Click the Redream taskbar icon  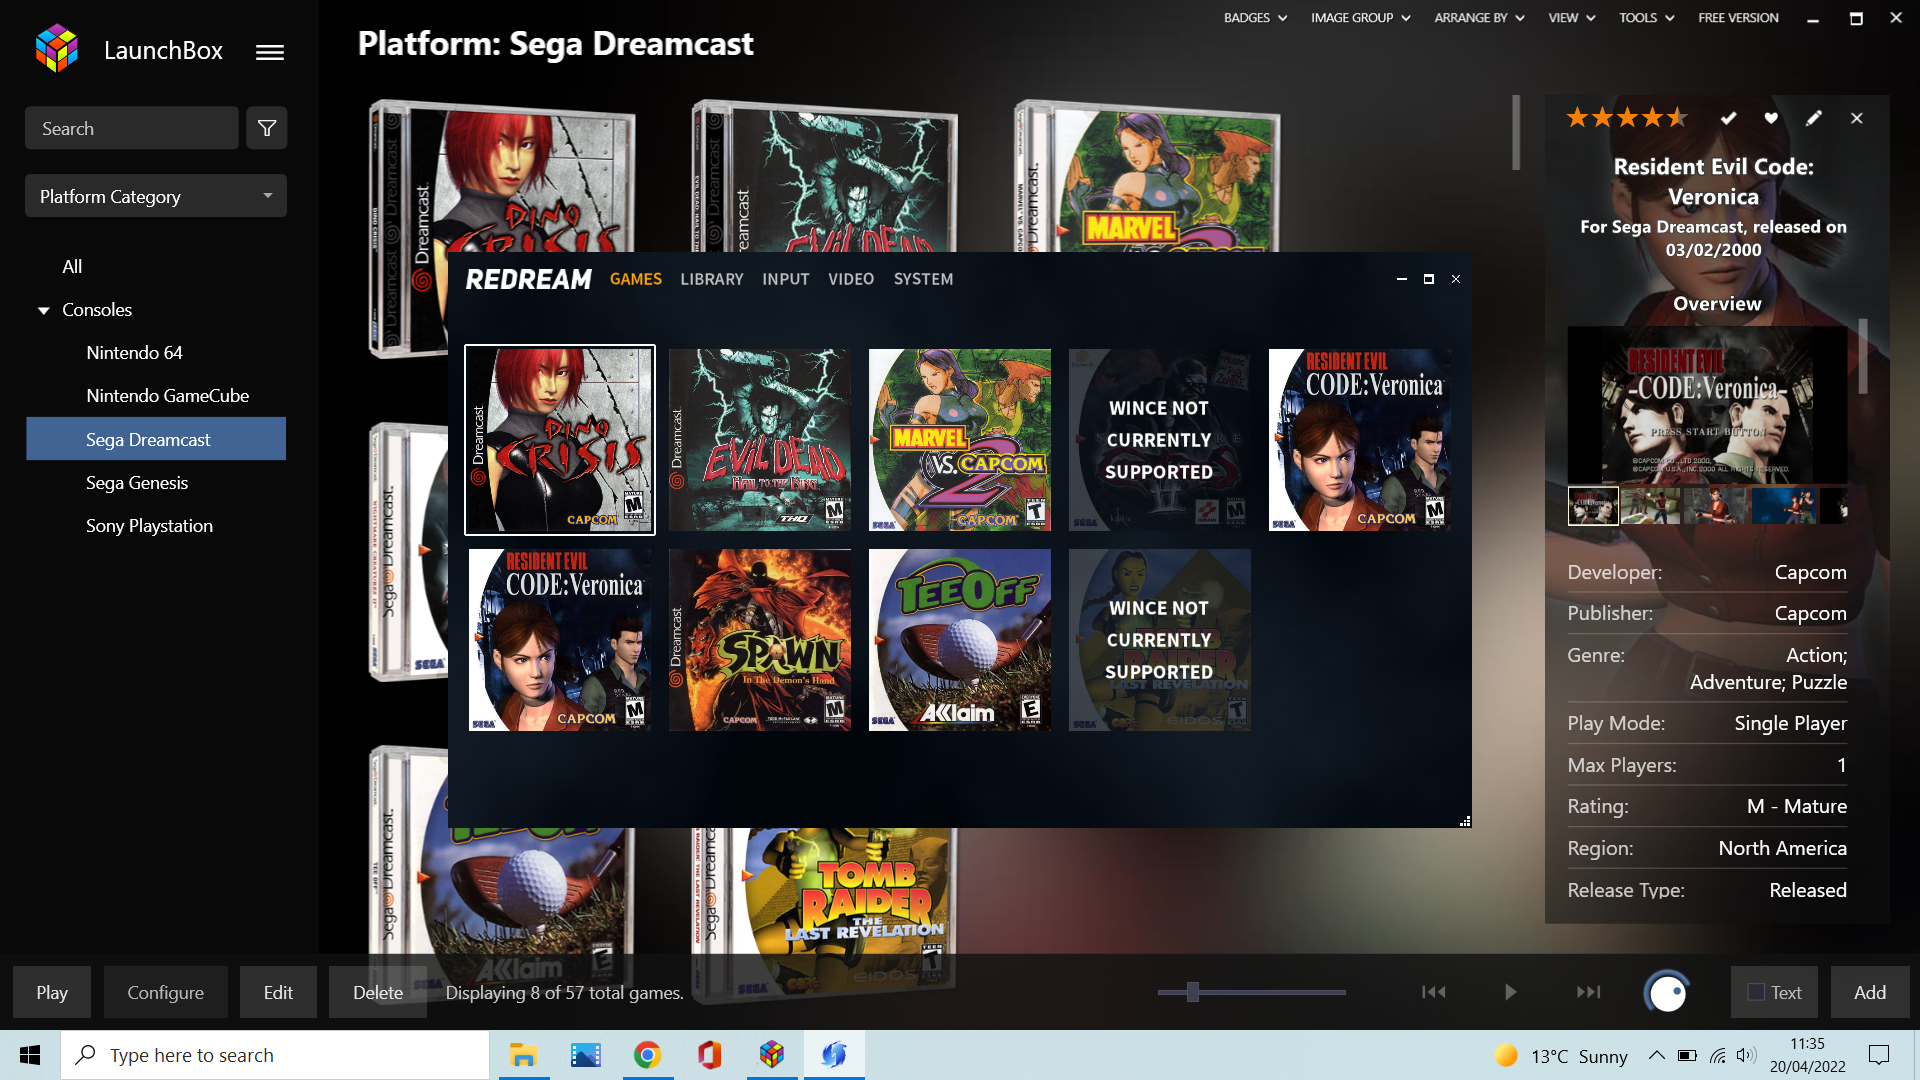tap(834, 1055)
